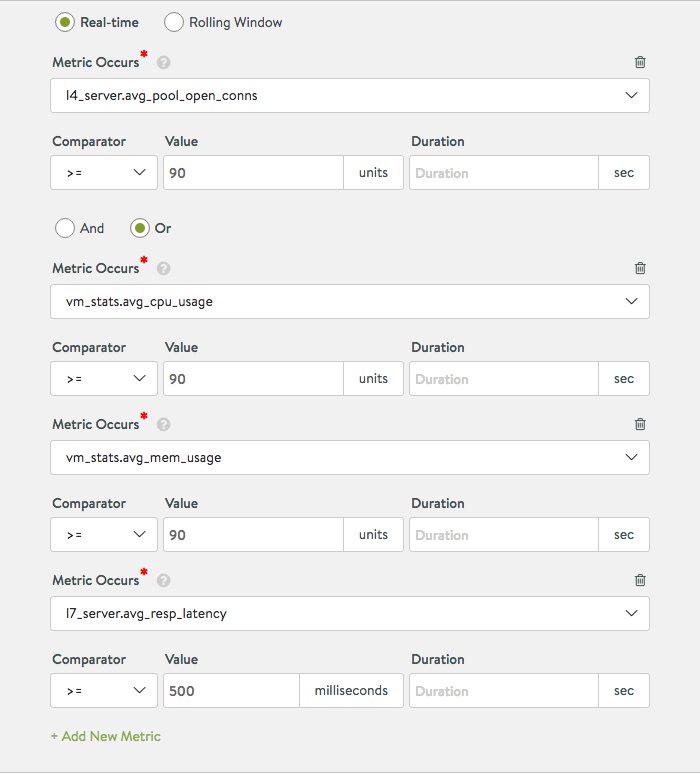Open comparator dropdown for avg_pool_open_conns metric
The height and width of the screenshot is (774, 700).
coord(104,172)
